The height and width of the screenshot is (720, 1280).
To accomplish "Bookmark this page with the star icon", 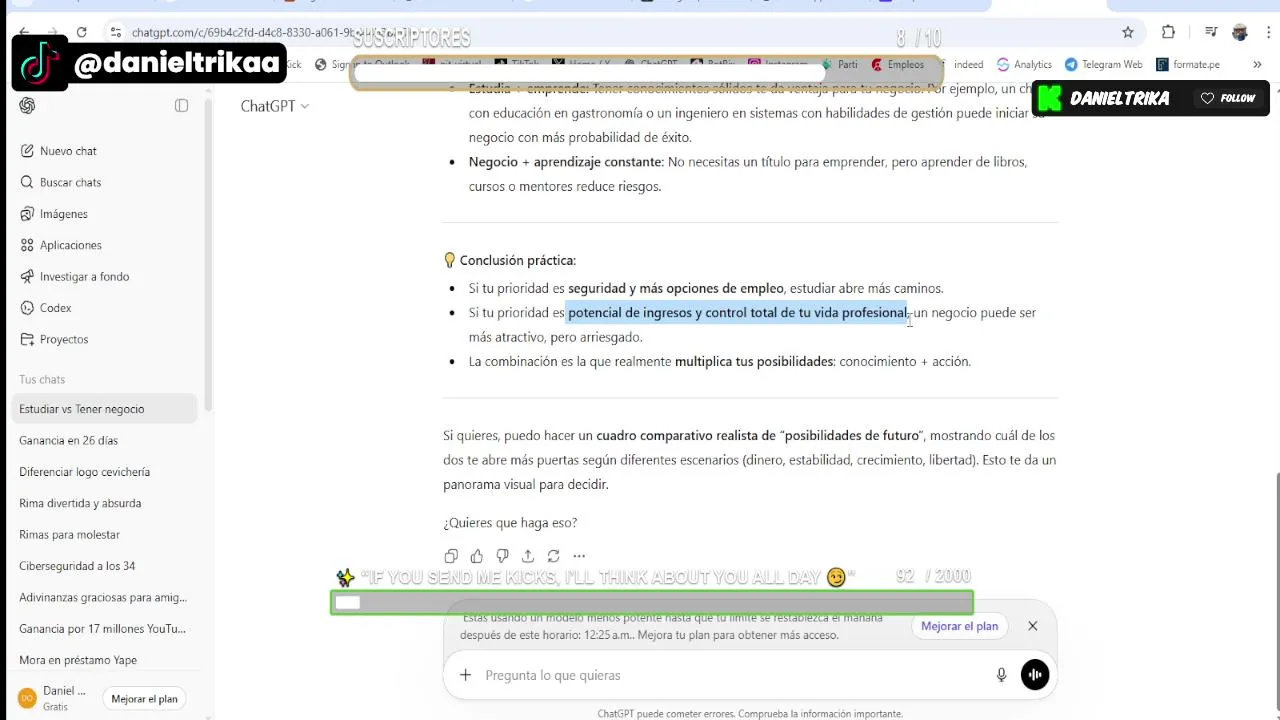I will (x=1128, y=32).
